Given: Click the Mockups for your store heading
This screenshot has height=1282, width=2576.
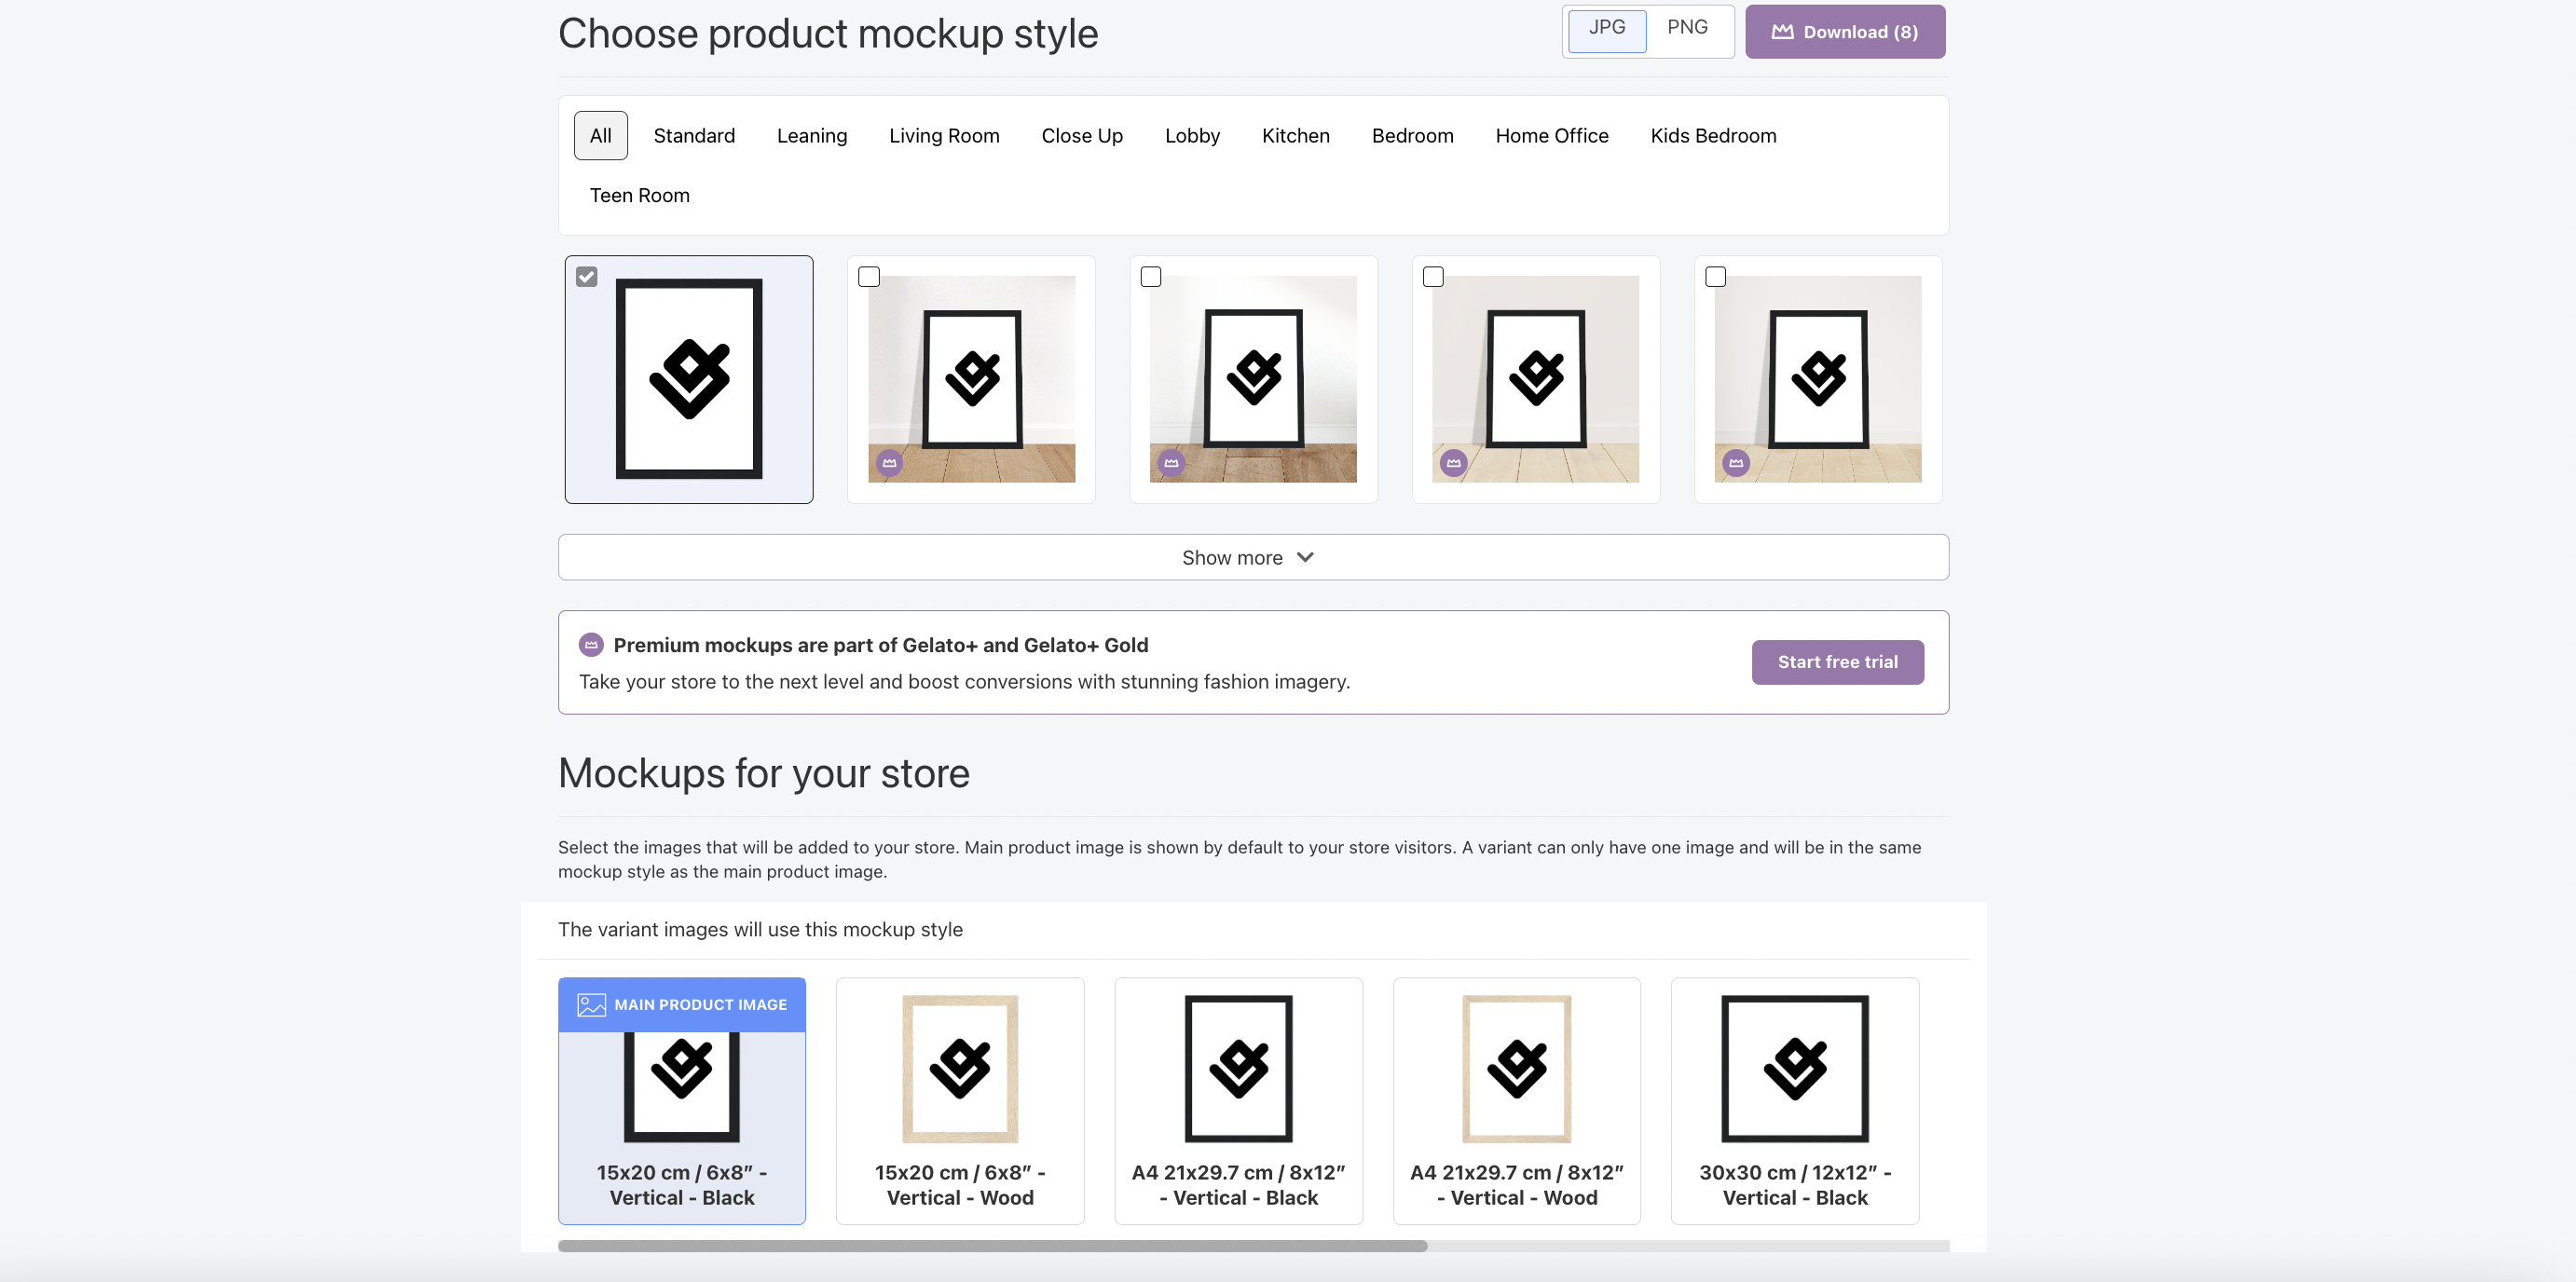Looking at the screenshot, I should tap(764, 774).
